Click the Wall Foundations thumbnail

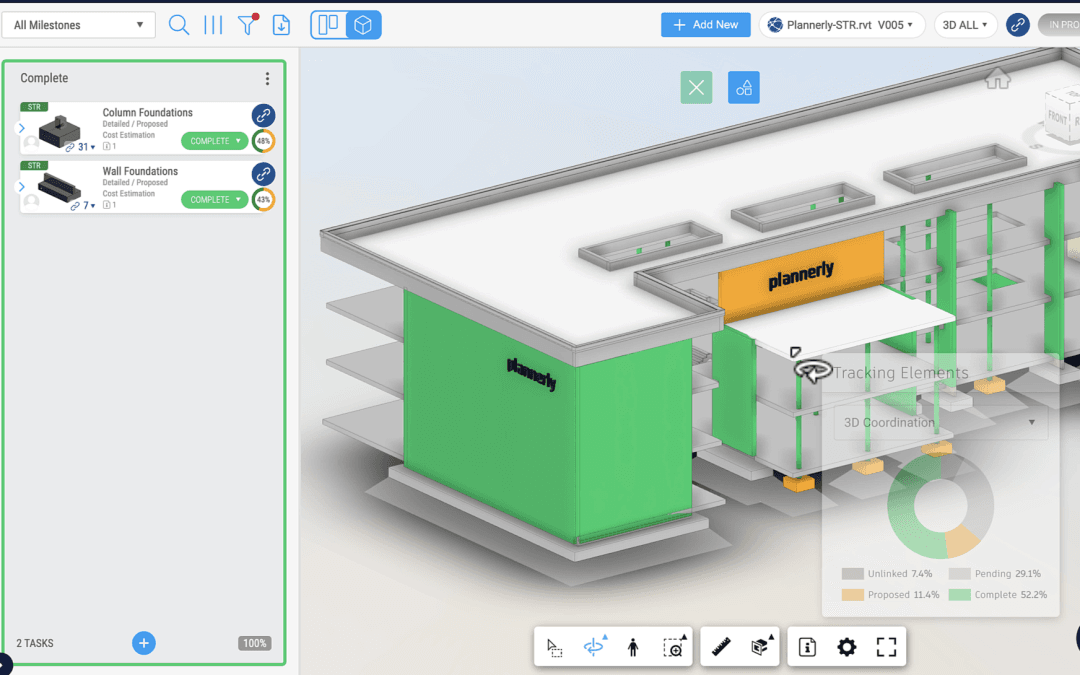(x=59, y=187)
